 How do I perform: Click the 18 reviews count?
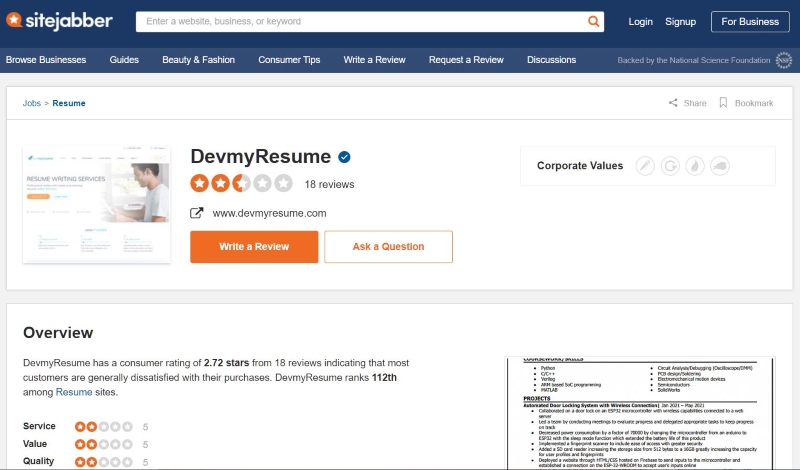click(x=330, y=184)
